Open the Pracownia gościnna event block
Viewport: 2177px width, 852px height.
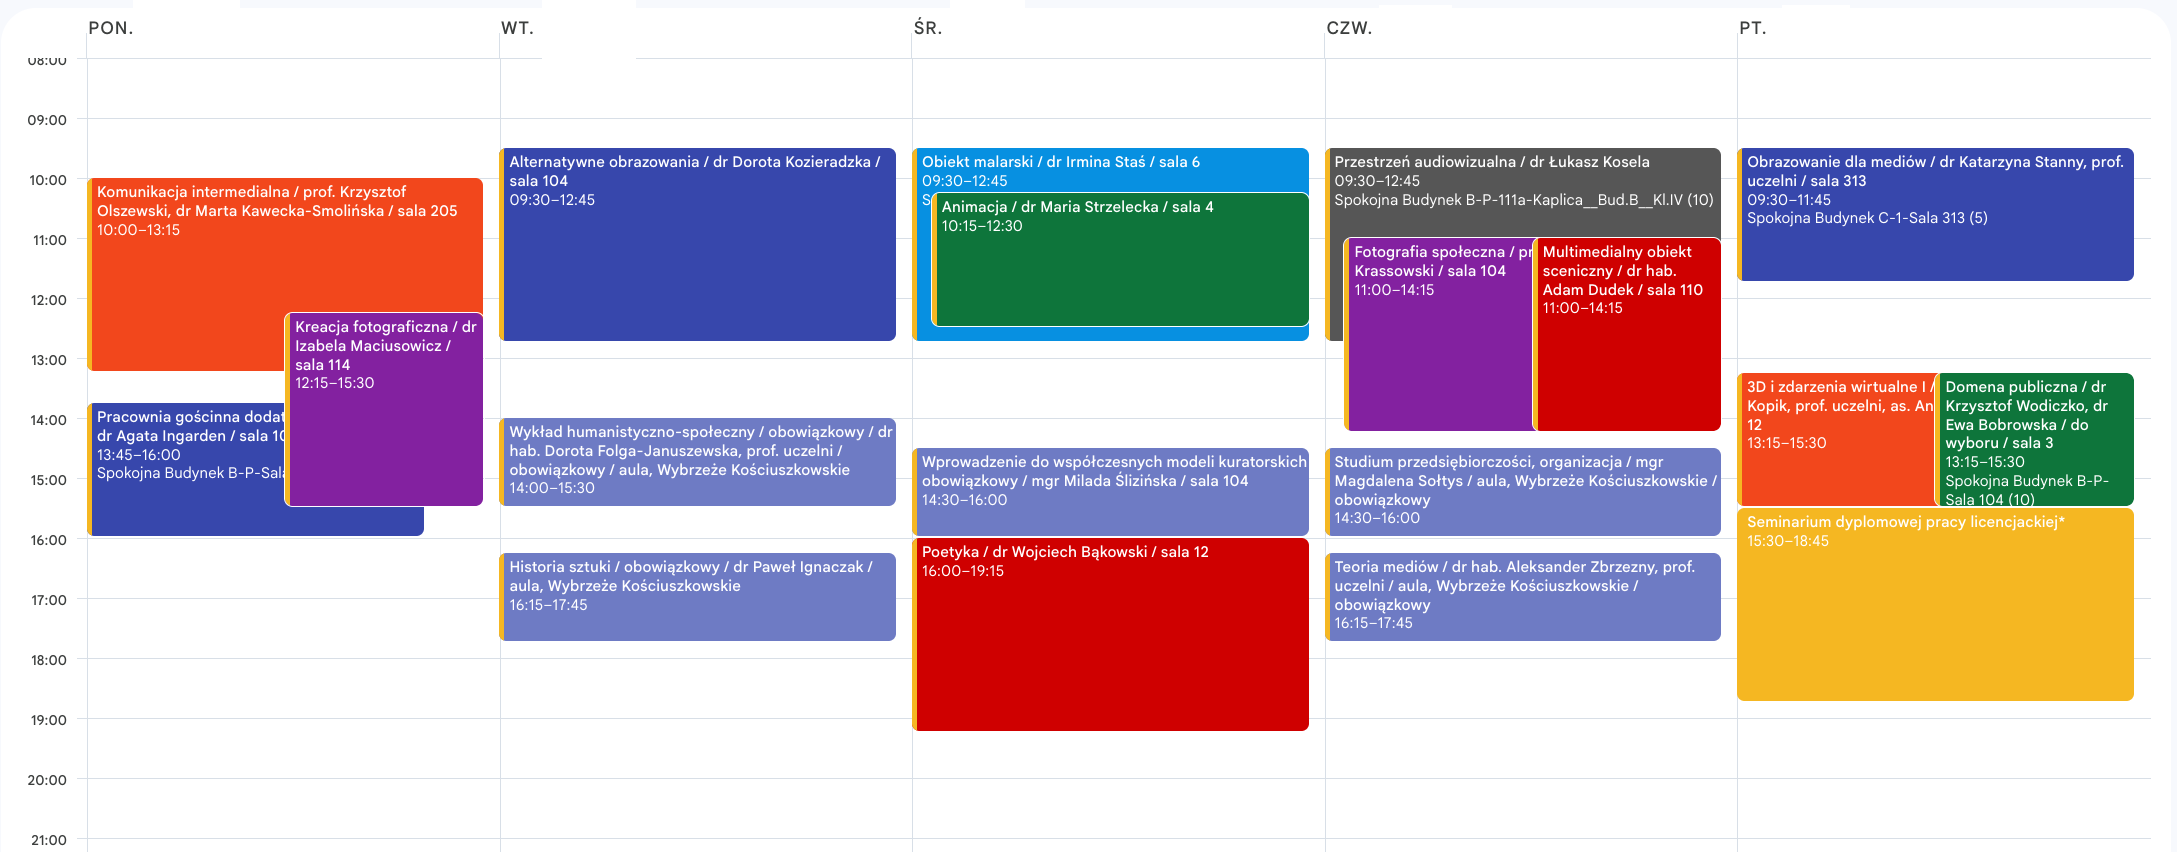click(x=187, y=470)
